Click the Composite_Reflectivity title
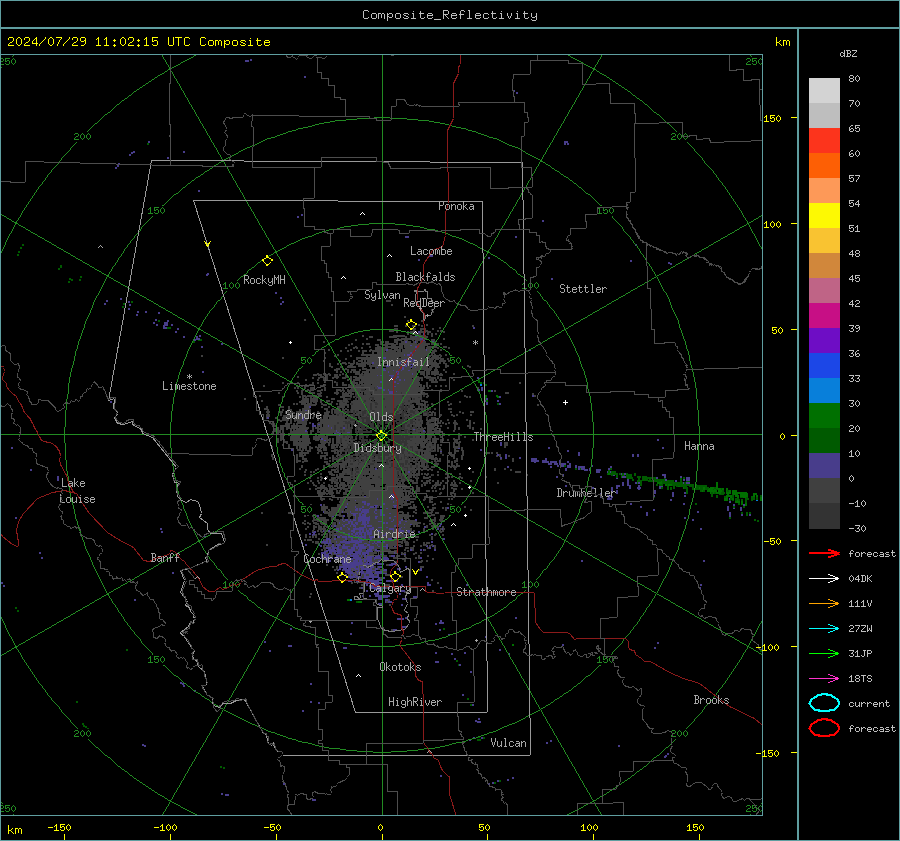This screenshot has height=841, width=900. coord(449,15)
